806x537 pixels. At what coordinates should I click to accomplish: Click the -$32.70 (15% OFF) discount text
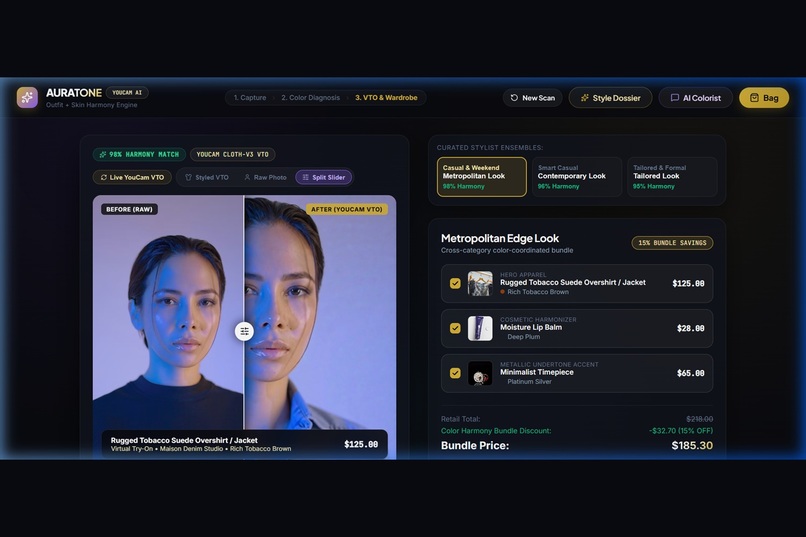681,431
